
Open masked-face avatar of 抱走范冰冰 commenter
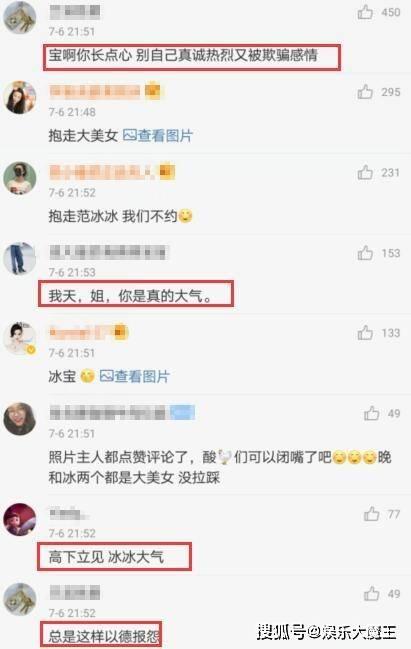pyautogui.click(x=20, y=178)
